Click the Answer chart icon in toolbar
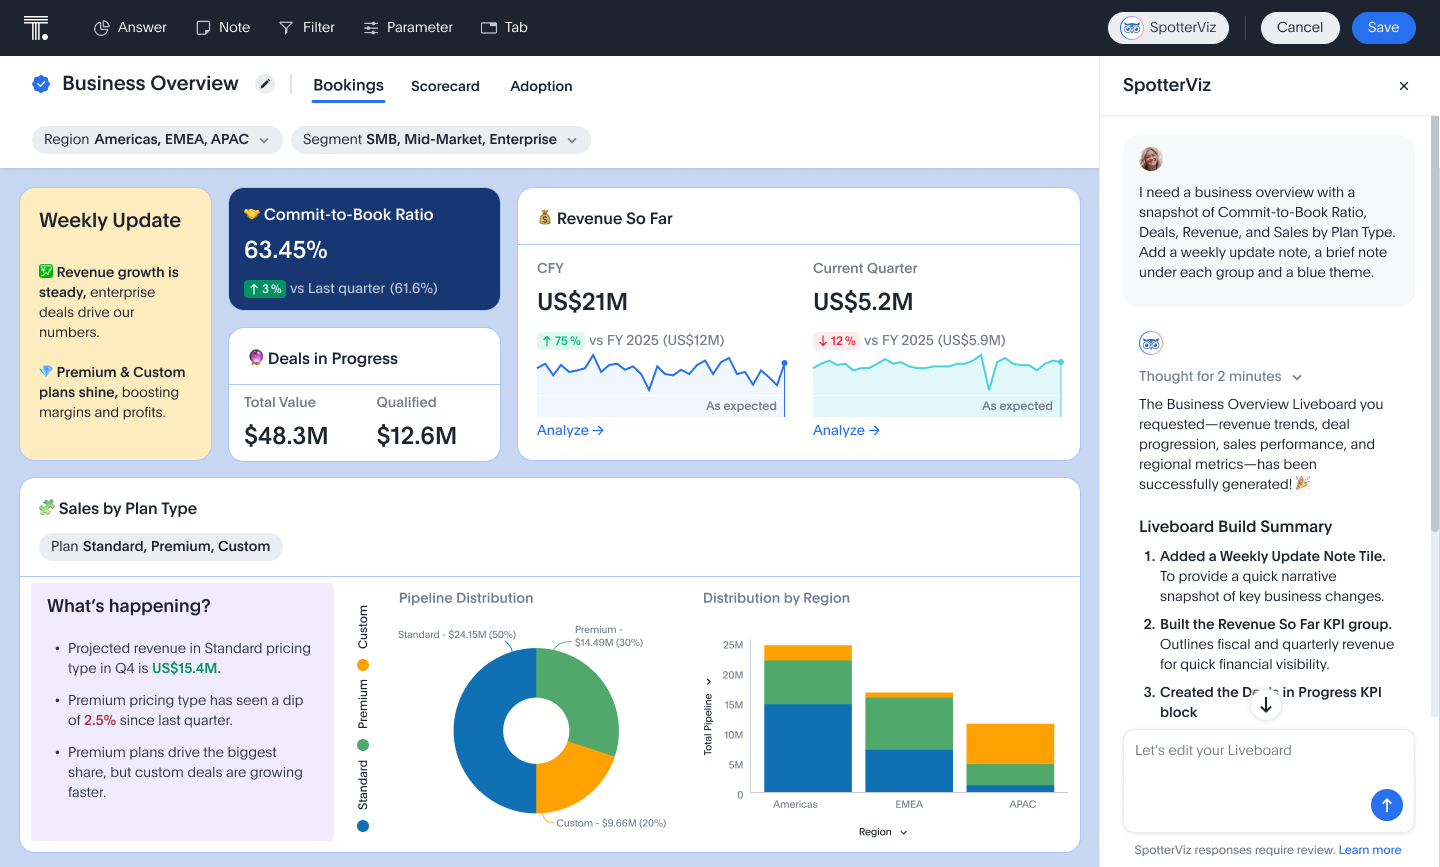Viewport: 1440px width, 867px height. (101, 28)
